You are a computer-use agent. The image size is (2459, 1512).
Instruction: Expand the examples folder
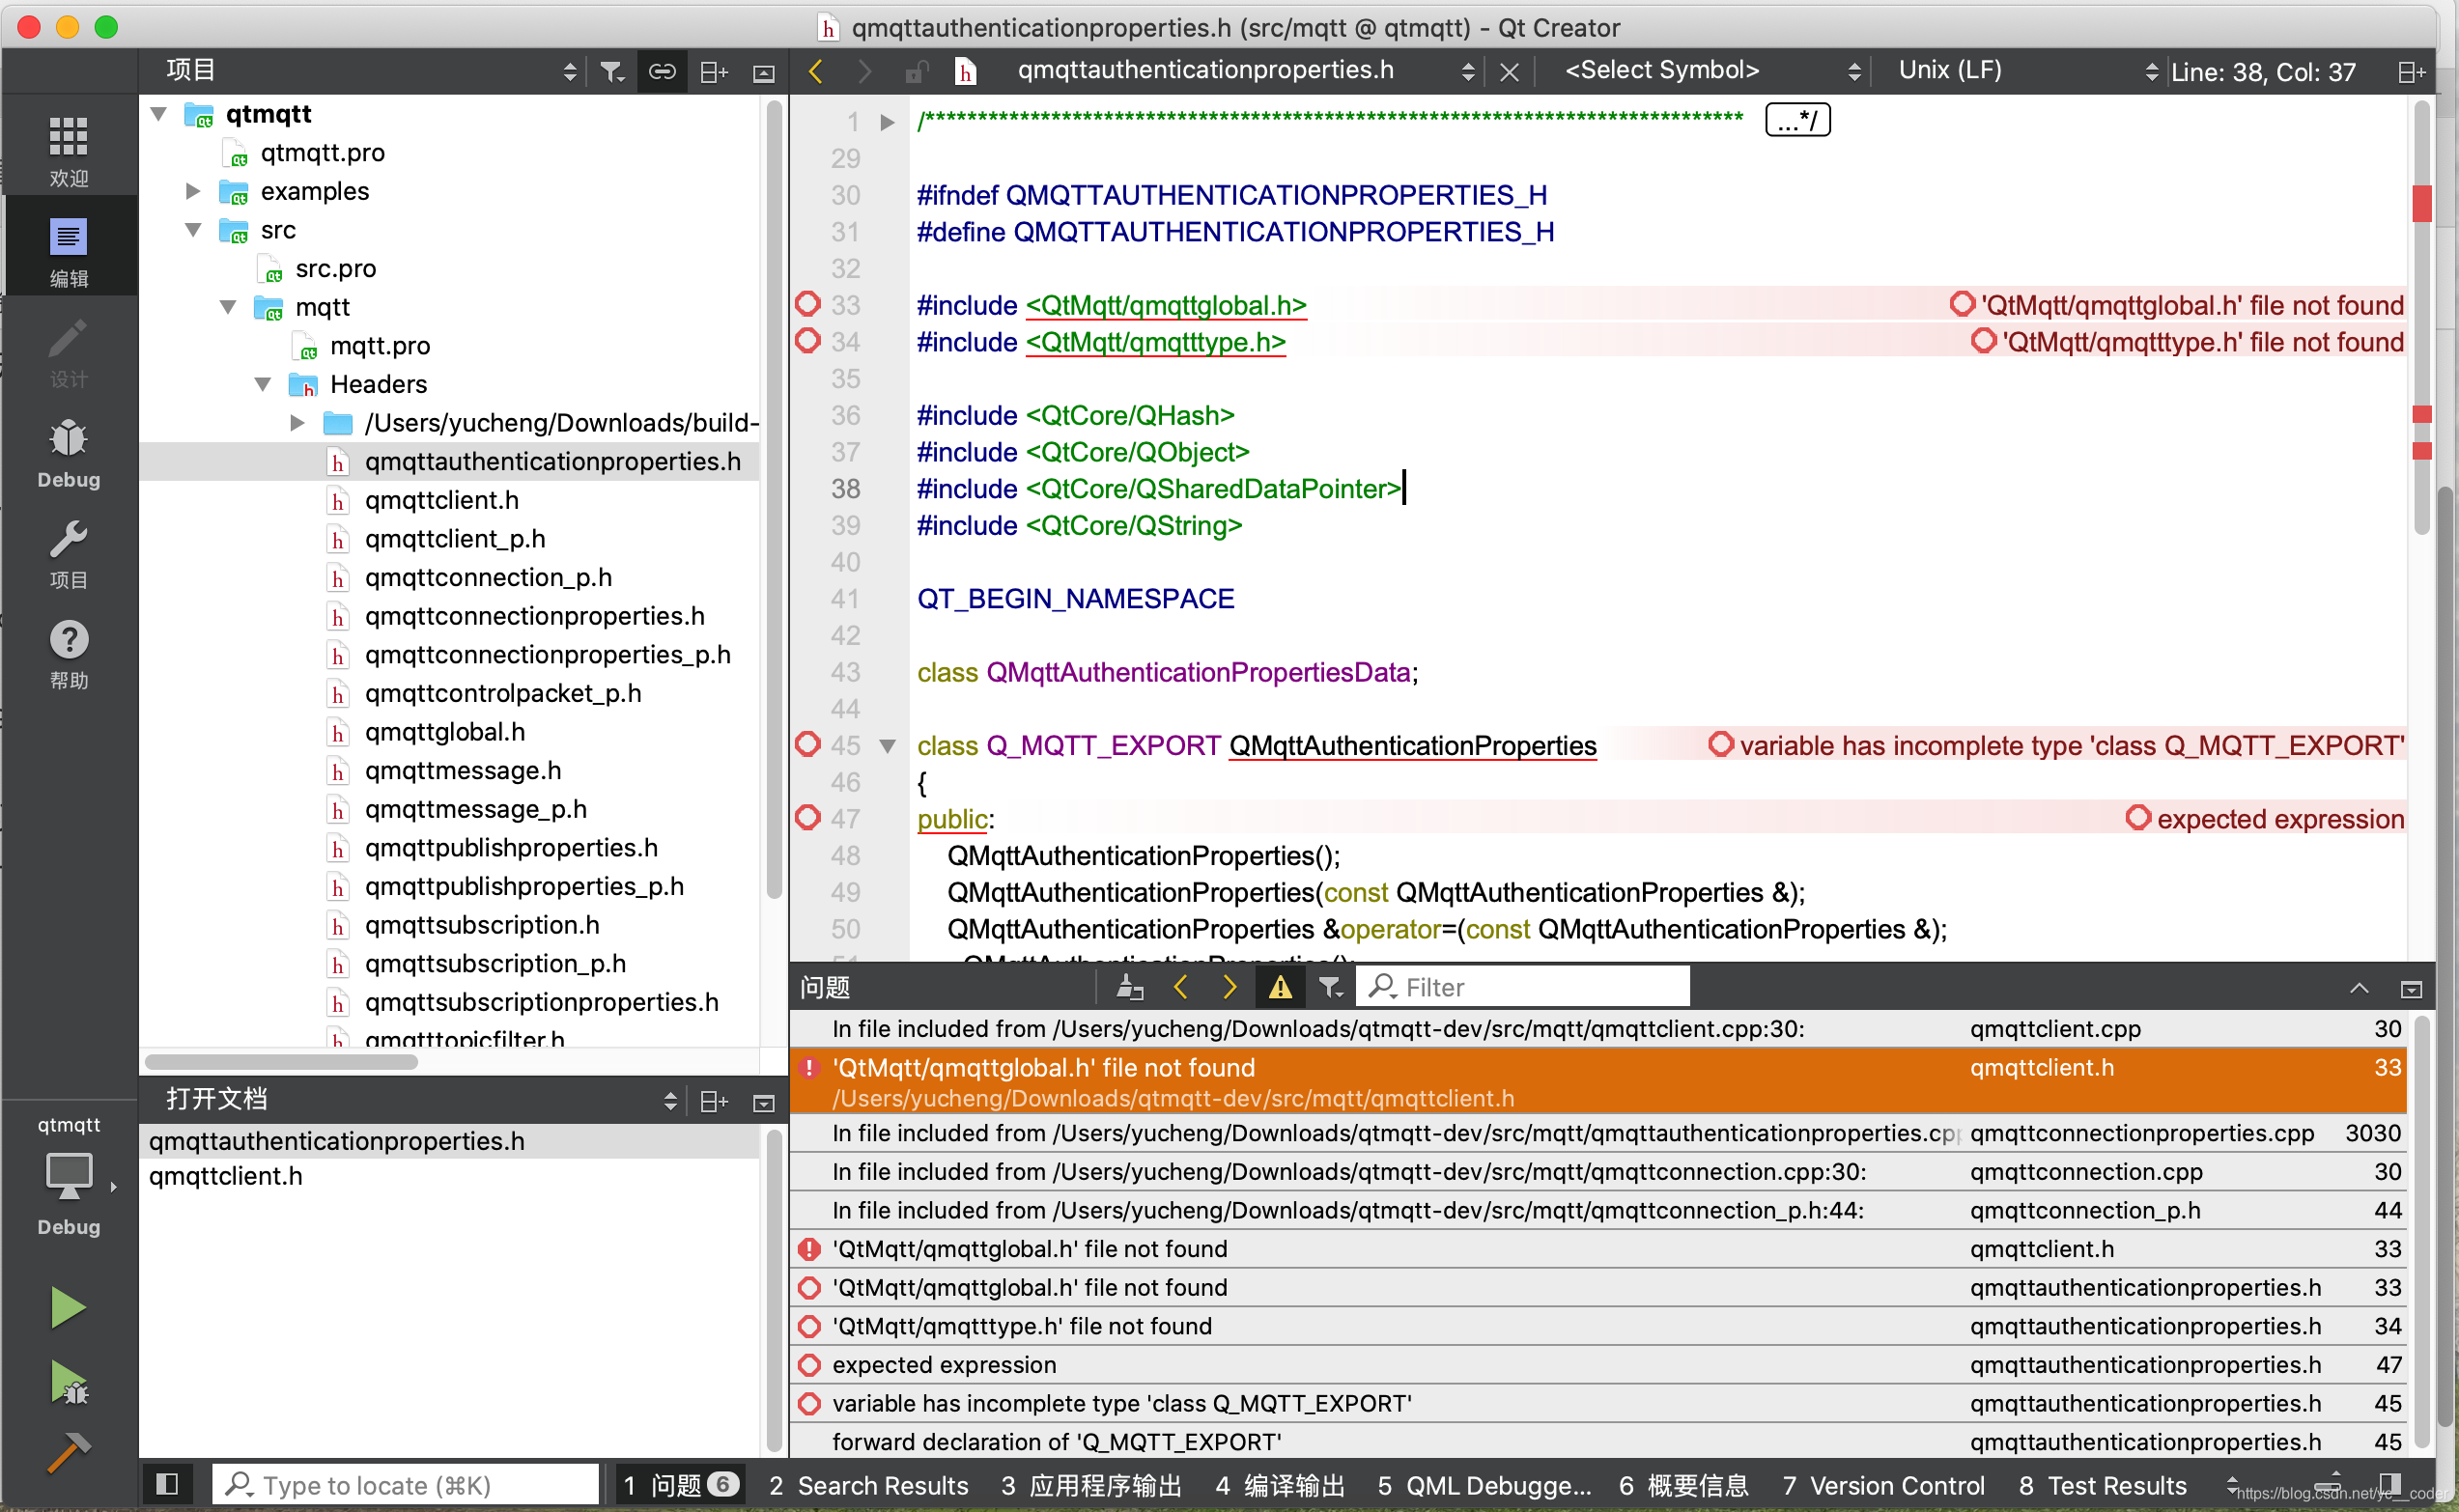(x=193, y=191)
